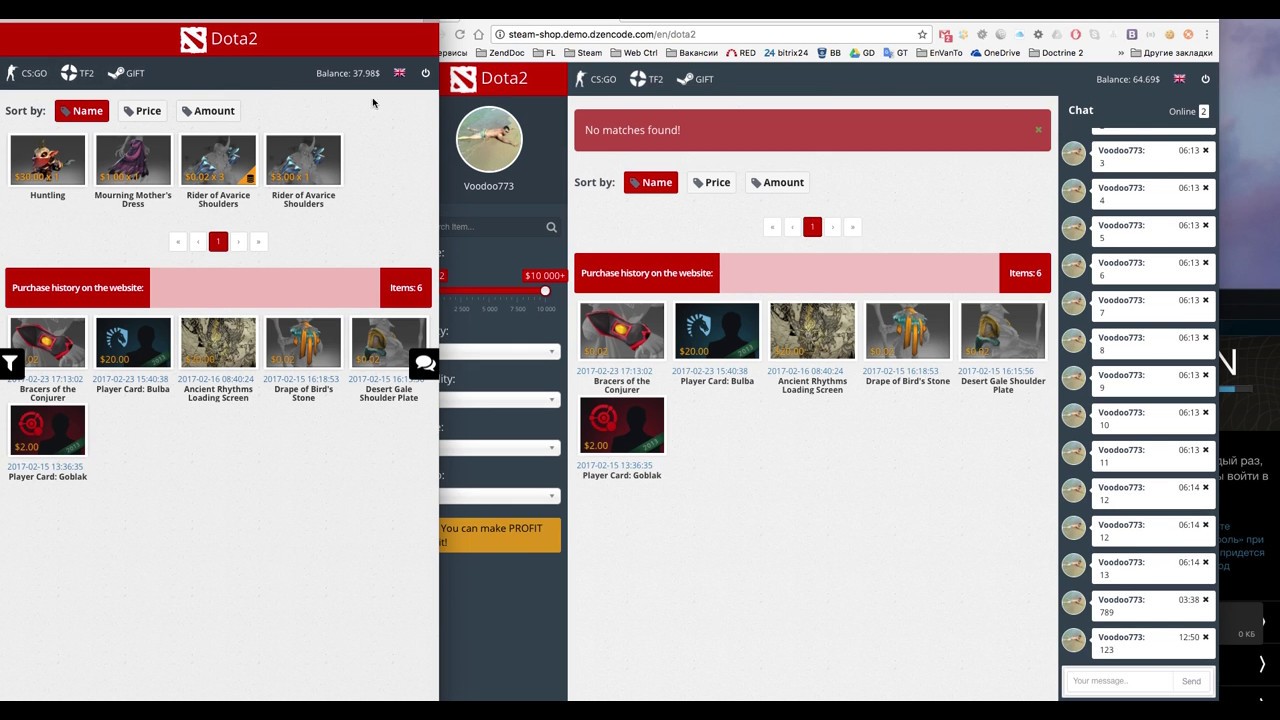This screenshot has width=1280, height=720.
Task: Open TF2 shop in browser window
Action: click(647, 79)
